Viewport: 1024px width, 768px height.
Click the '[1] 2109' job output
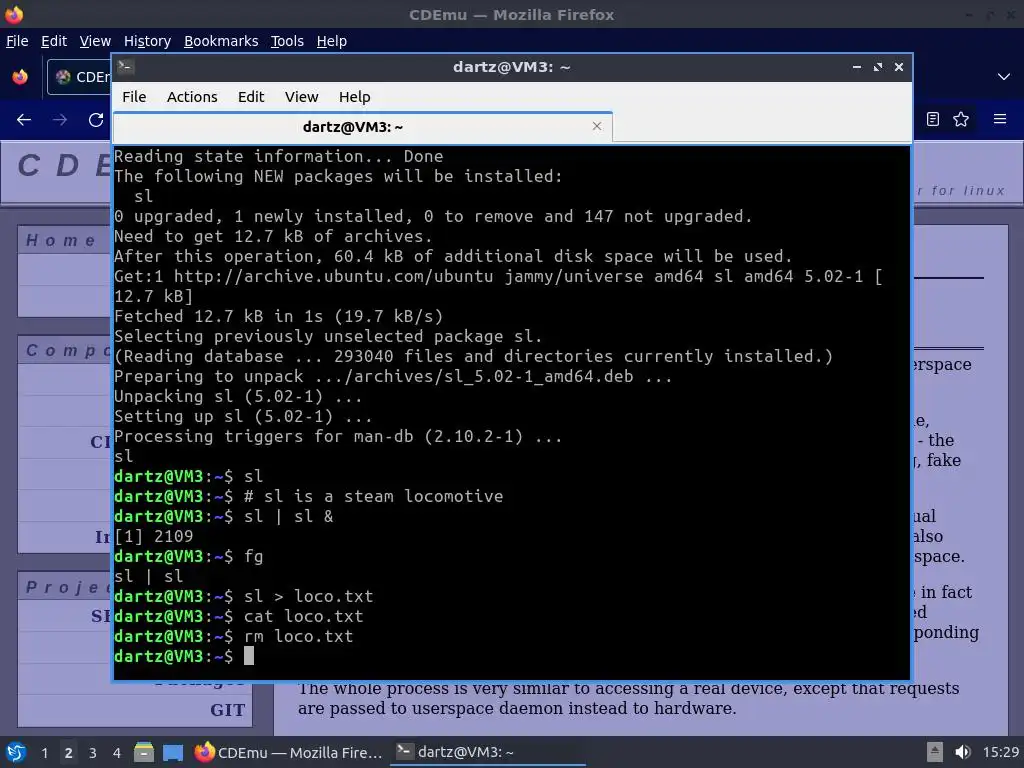(154, 536)
